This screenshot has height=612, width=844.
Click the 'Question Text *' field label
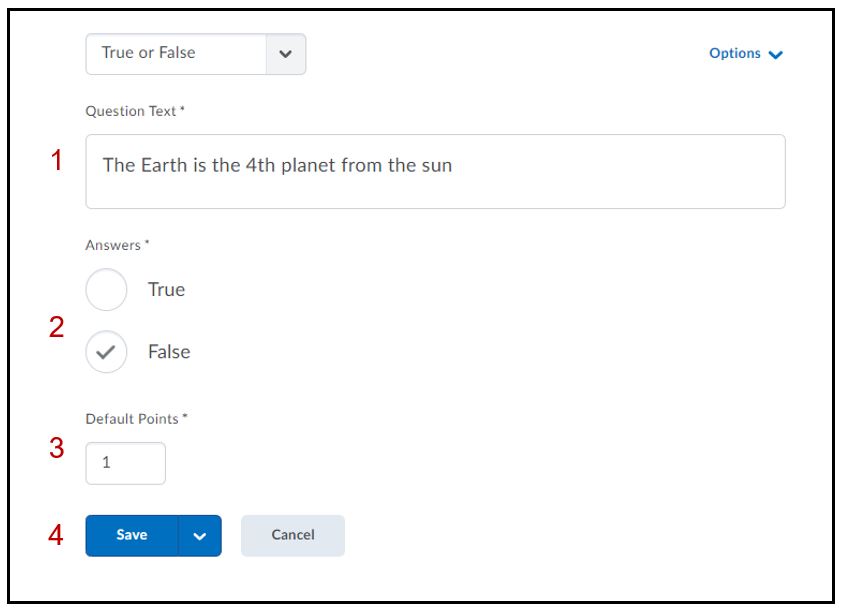135,111
